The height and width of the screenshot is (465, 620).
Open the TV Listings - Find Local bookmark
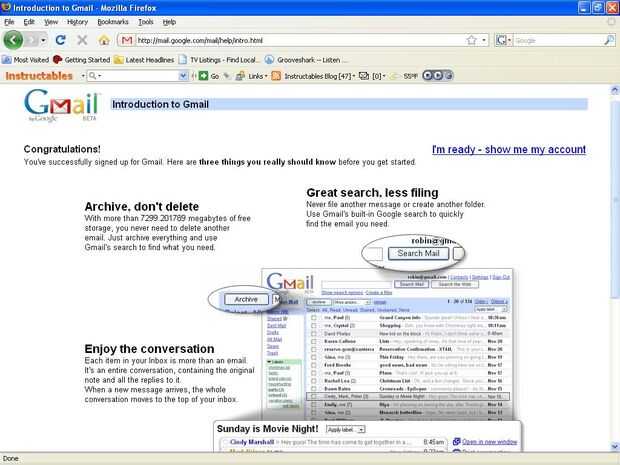pyautogui.click(x=219, y=60)
